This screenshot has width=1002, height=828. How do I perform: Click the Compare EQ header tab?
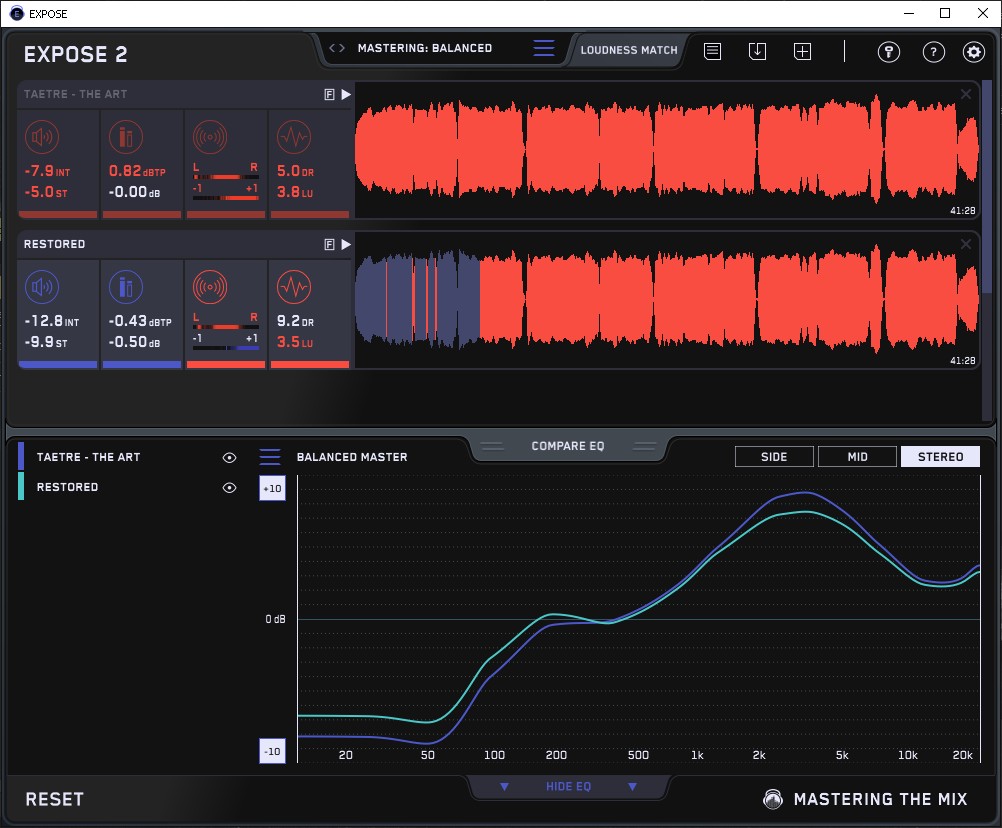pyautogui.click(x=567, y=446)
